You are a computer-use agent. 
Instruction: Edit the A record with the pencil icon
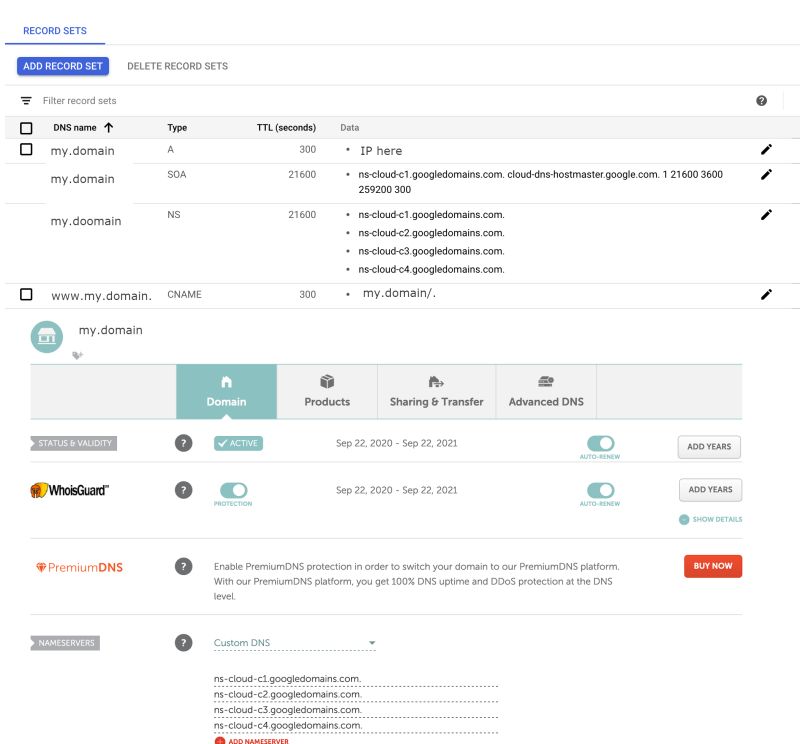766,149
